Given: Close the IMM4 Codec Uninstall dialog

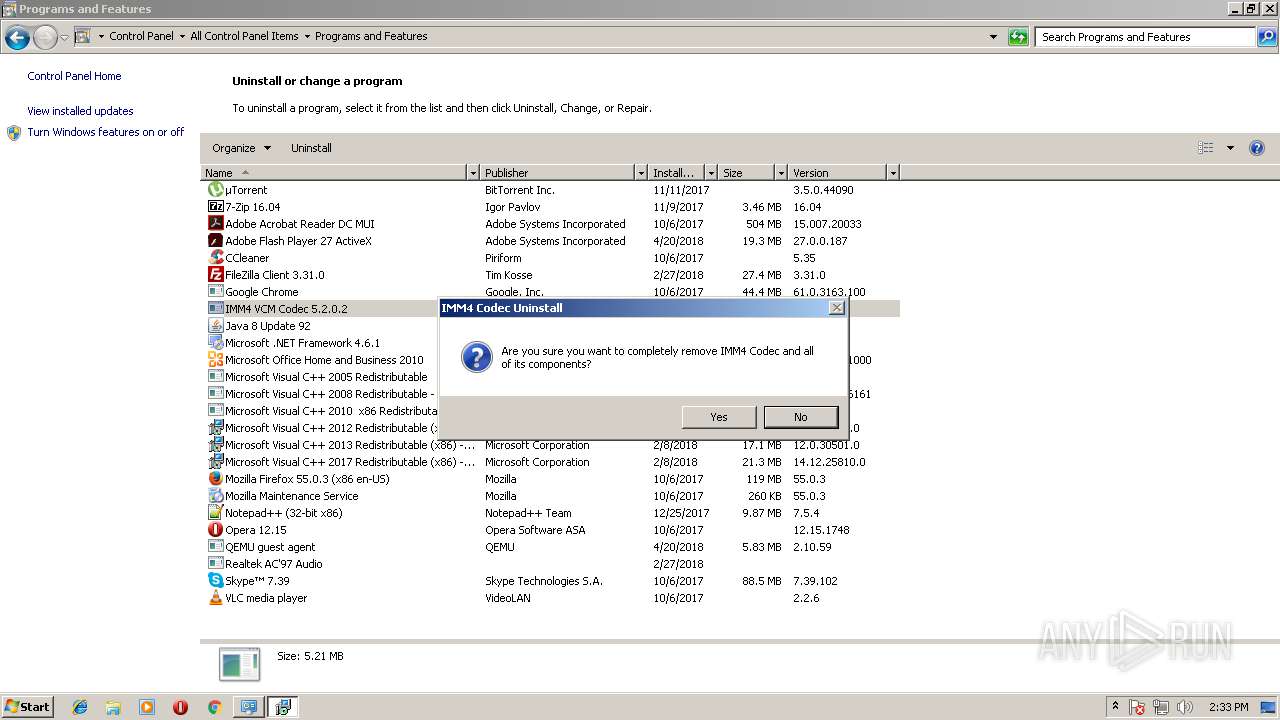Looking at the screenshot, I should click(x=837, y=308).
